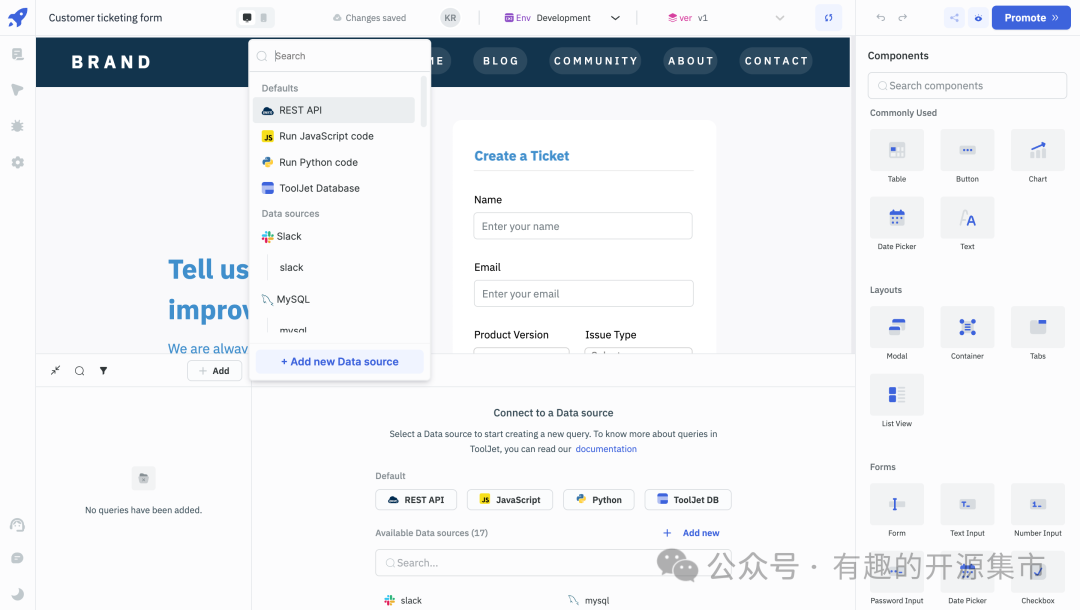Screen dimensions: 1080x610
Task: Switch to desktop layout view
Action: pos(247,18)
